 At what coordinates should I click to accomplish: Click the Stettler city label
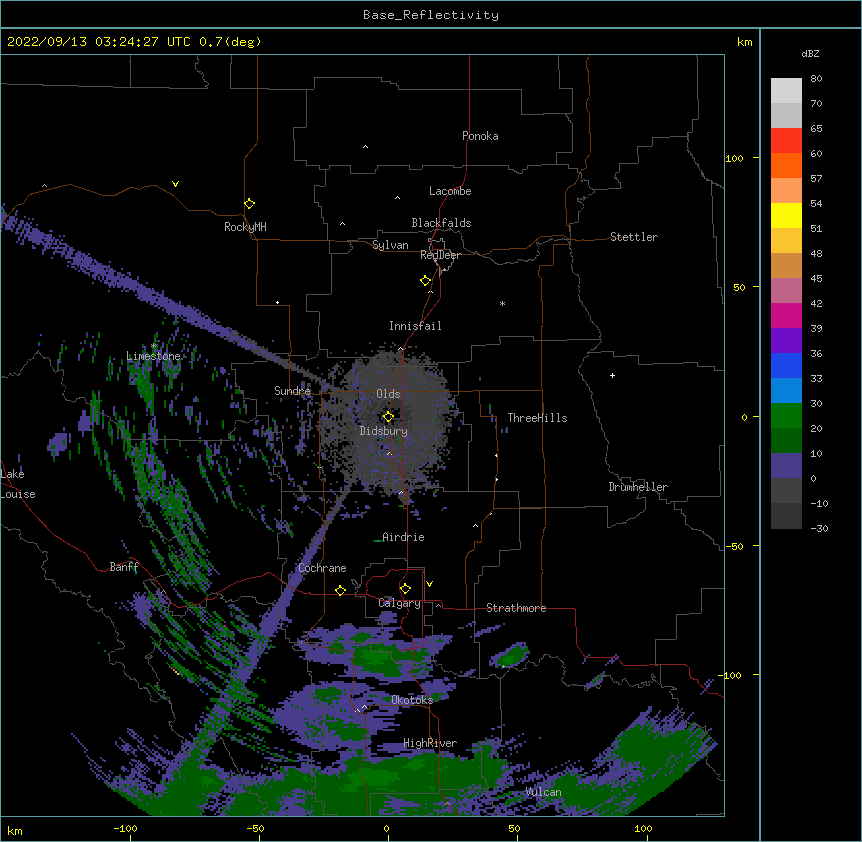point(634,237)
